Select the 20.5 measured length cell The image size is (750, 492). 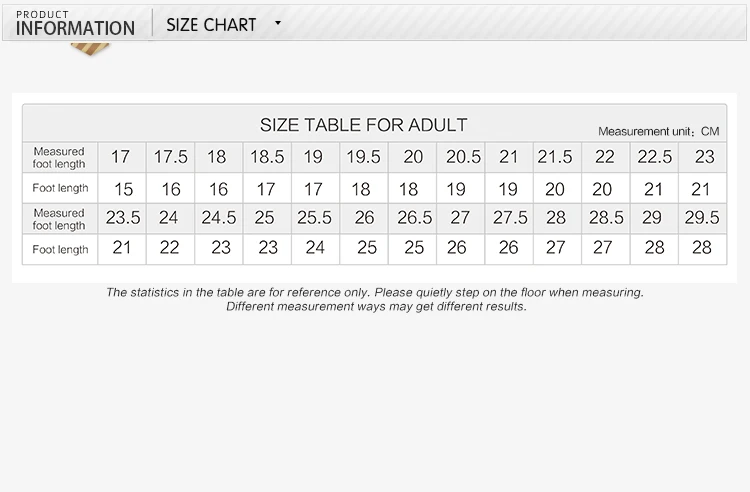point(463,157)
